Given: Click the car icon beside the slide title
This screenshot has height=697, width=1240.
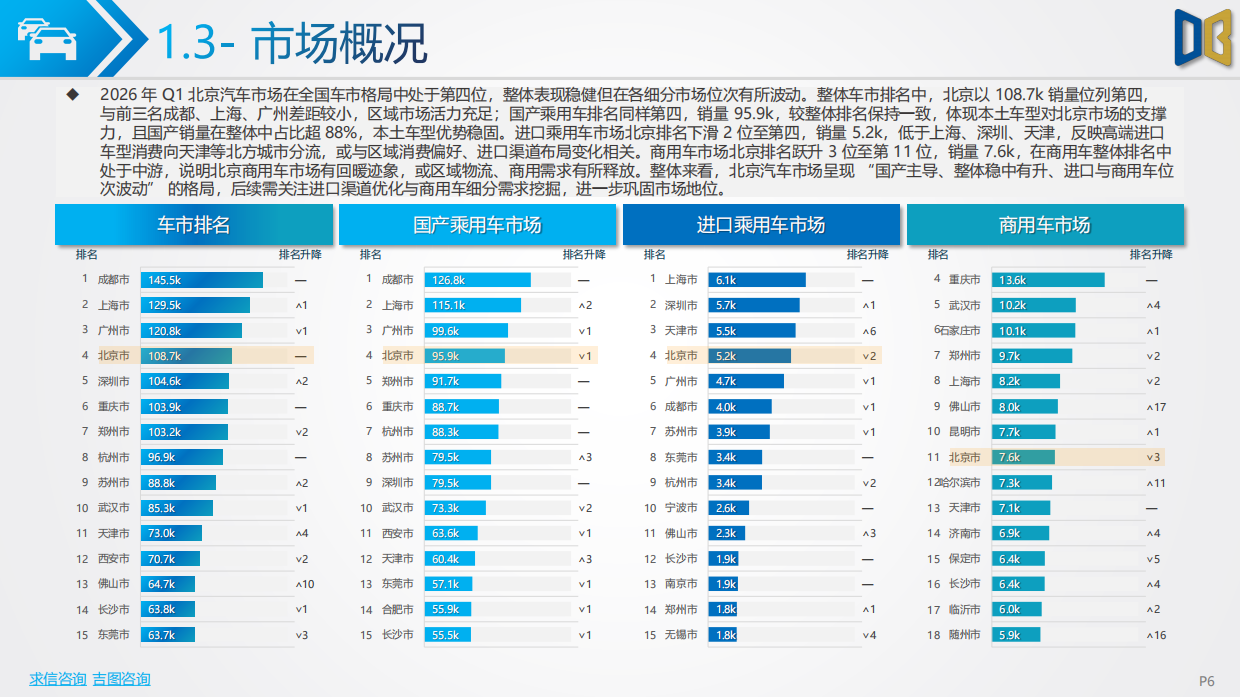Looking at the screenshot, I should coord(47,38).
